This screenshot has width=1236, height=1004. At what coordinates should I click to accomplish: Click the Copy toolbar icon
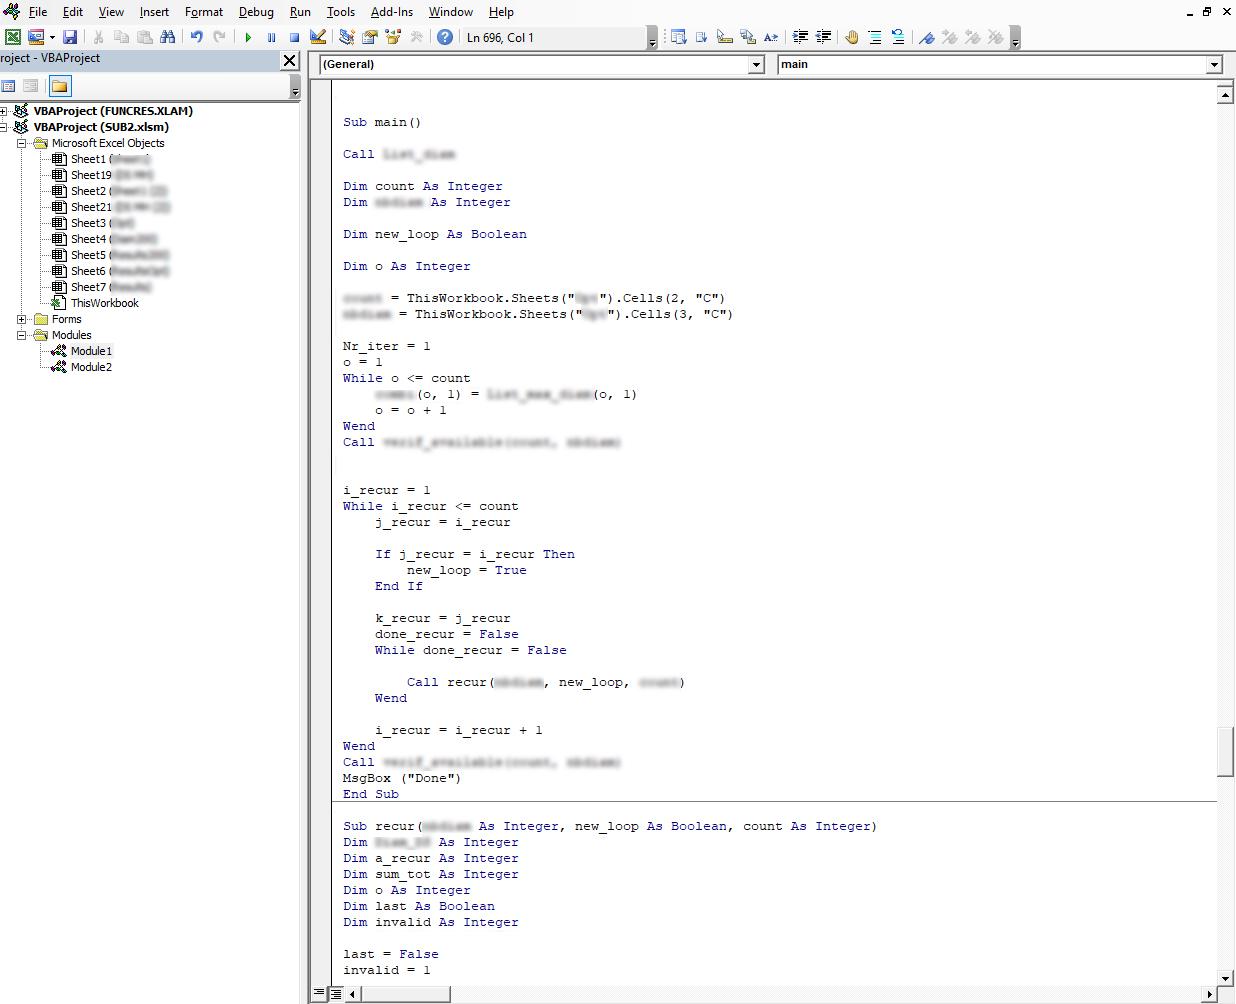pyautogui.click(x=121, y=37)
